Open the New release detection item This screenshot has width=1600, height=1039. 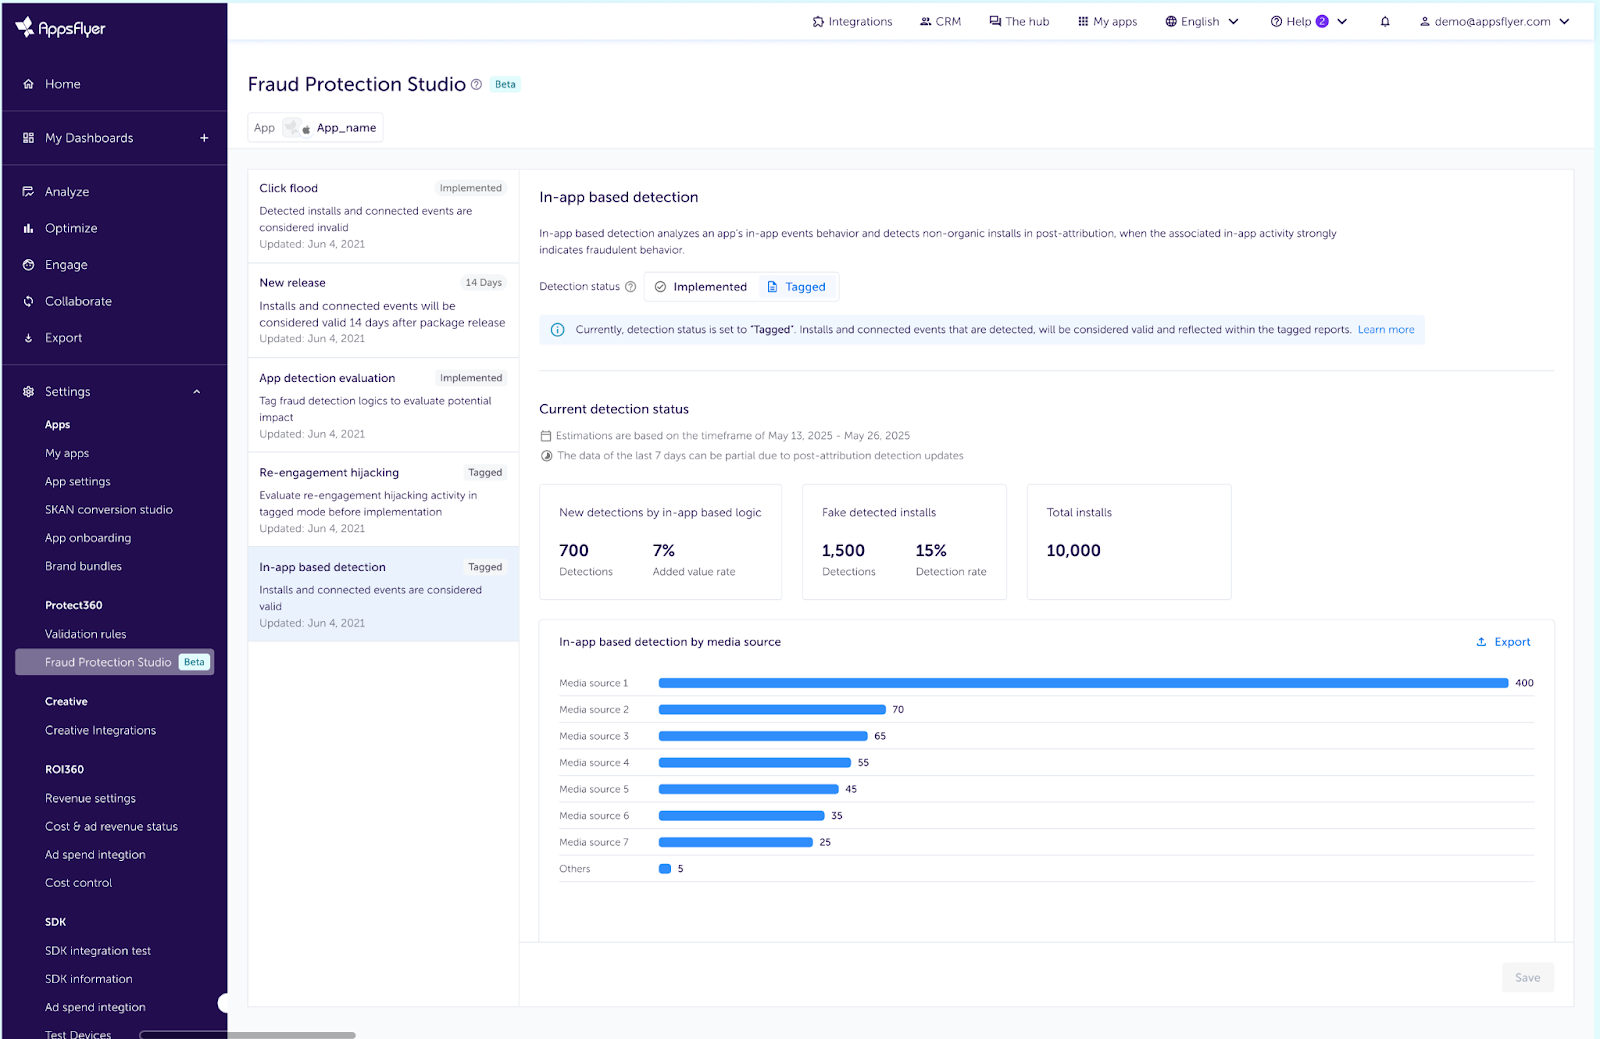[x=383, y=311]
